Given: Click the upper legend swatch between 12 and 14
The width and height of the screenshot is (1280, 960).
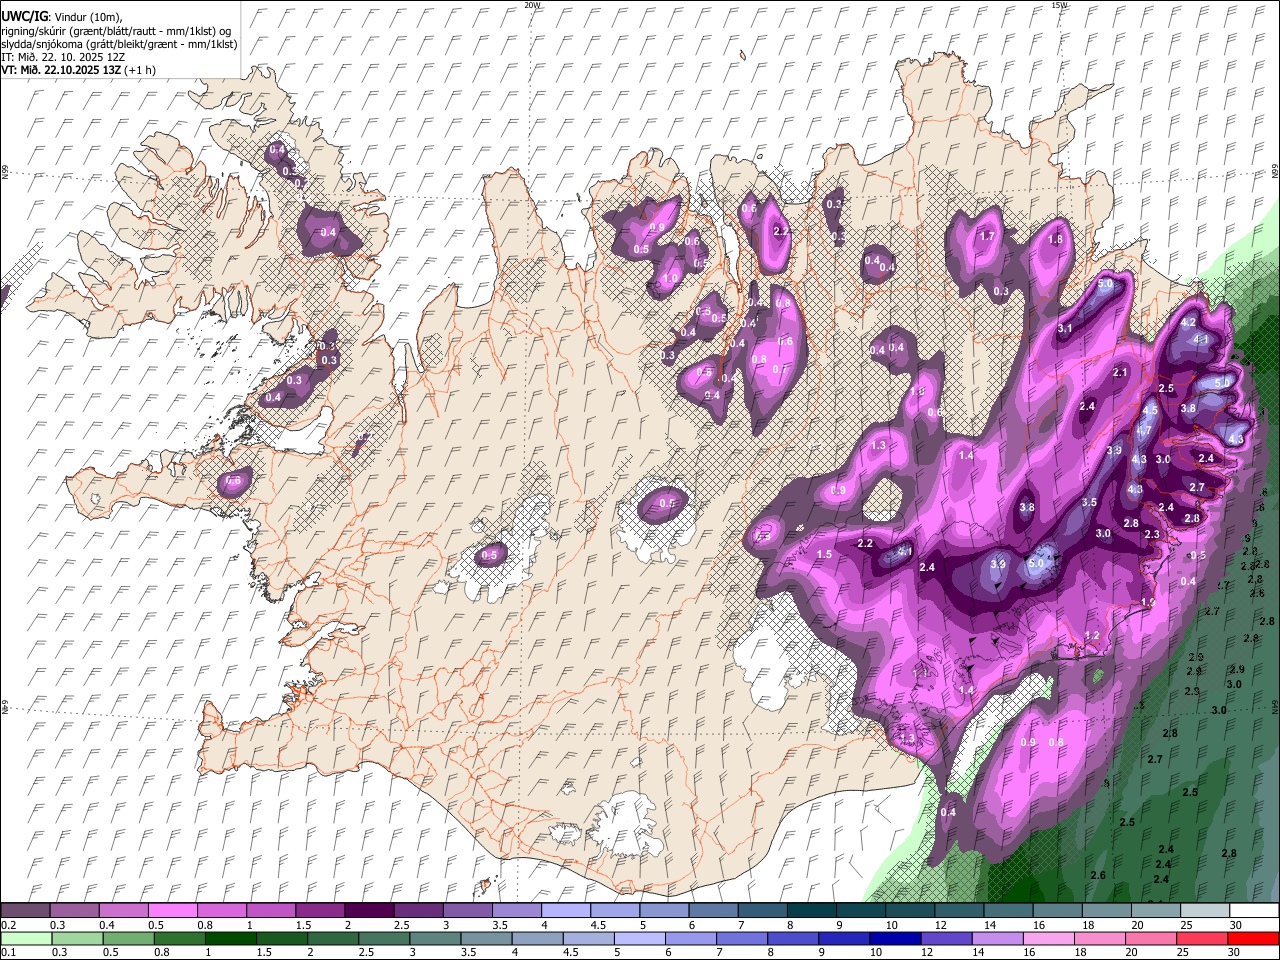Looking at the screenshot, I should (x=957, y=911).
